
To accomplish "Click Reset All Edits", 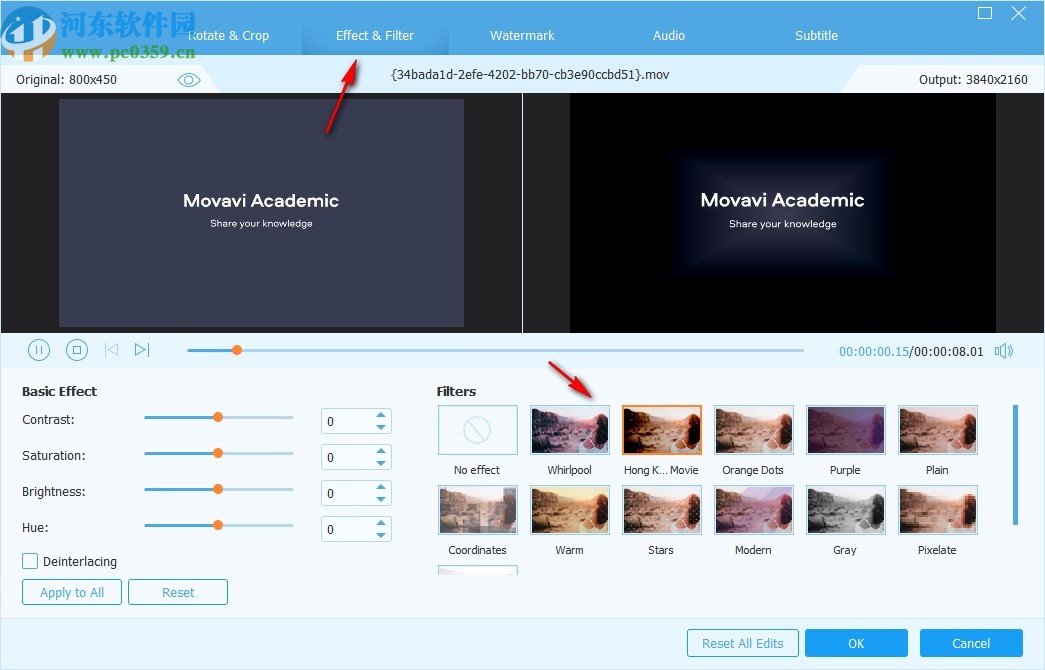I will click(742, 643).
